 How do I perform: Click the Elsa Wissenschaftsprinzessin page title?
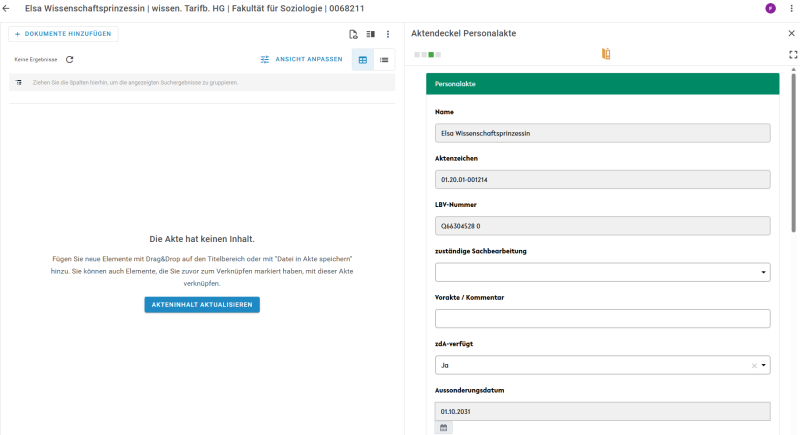[x=195, y=9]
